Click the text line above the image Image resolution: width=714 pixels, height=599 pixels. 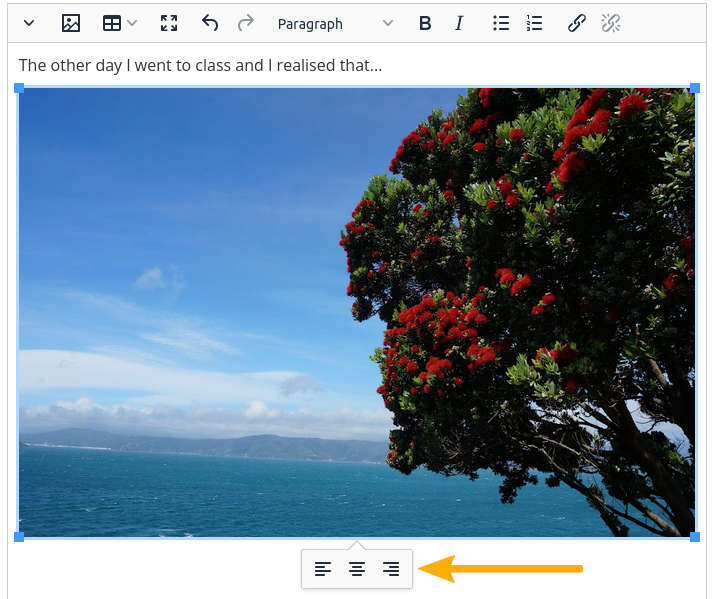pyautogui.click(x=200, y=66)
